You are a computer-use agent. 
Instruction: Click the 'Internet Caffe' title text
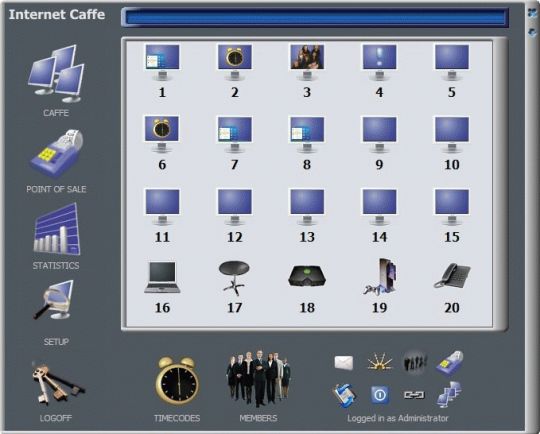click(57, 14)
